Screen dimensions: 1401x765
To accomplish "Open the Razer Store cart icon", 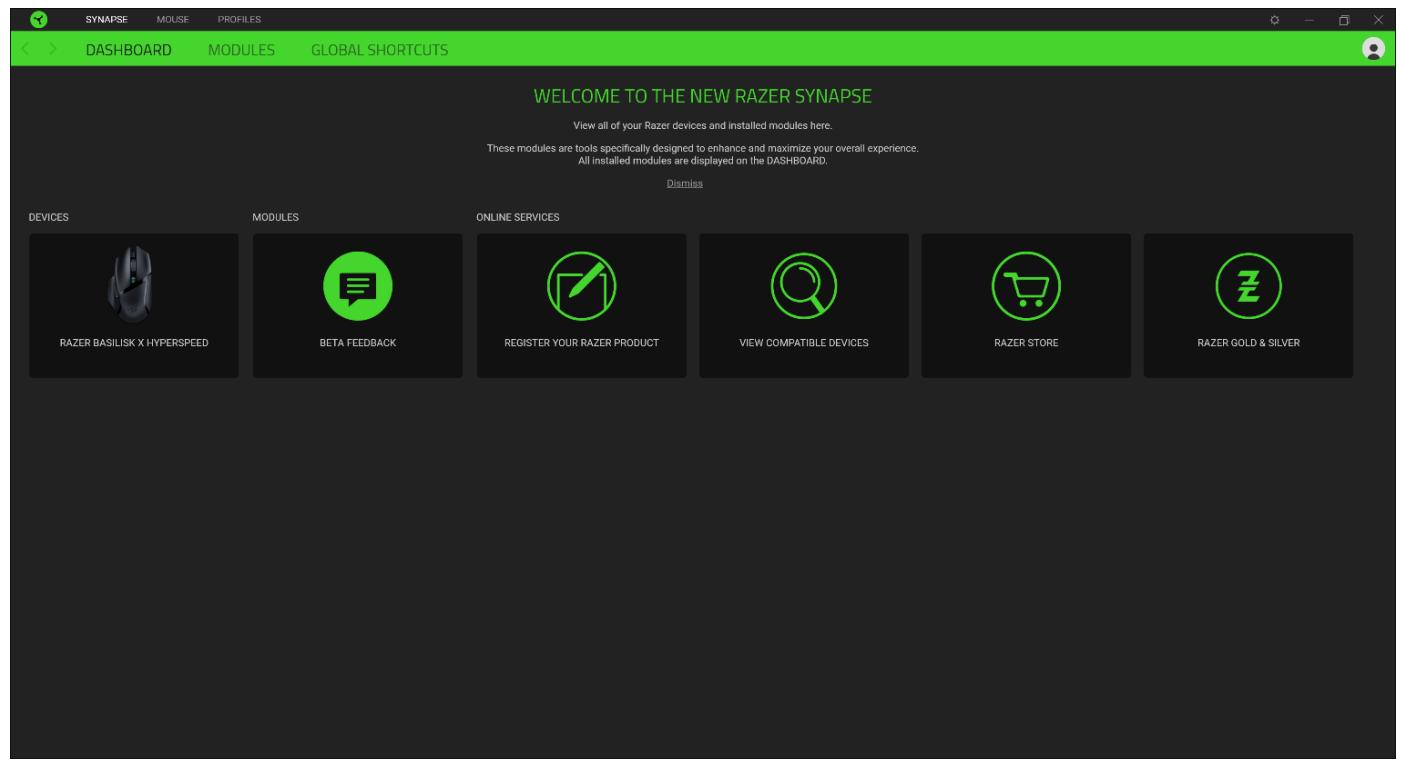I will 1026,286.
